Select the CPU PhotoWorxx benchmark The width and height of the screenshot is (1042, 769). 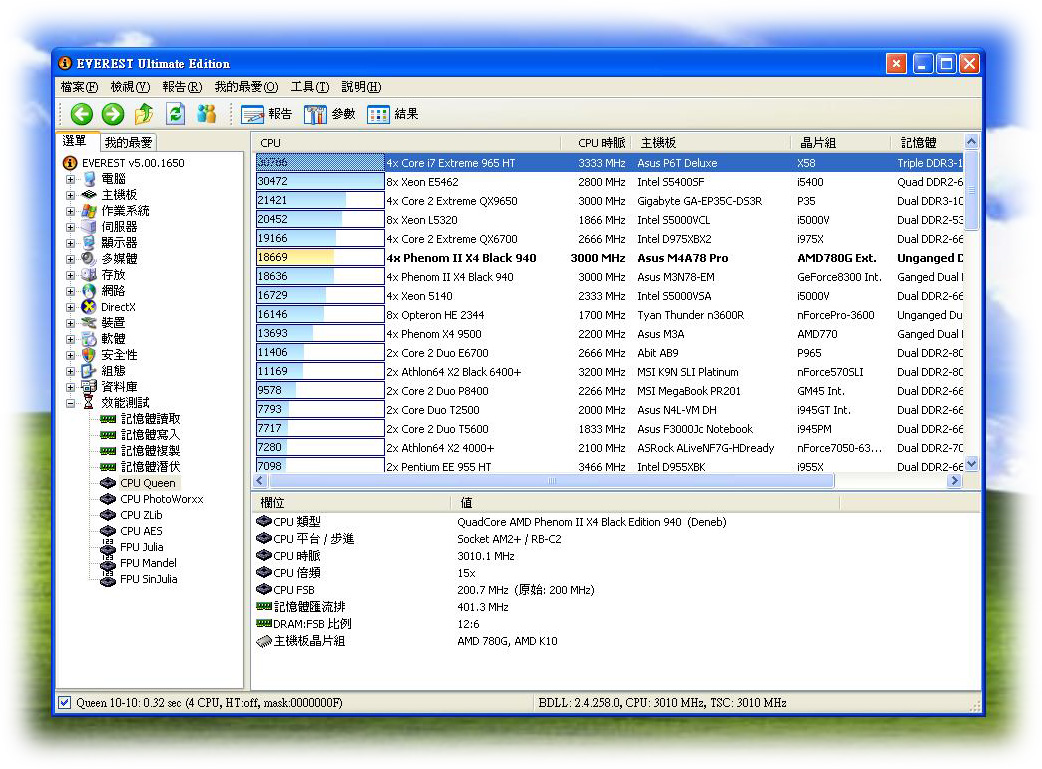(161, 499)
